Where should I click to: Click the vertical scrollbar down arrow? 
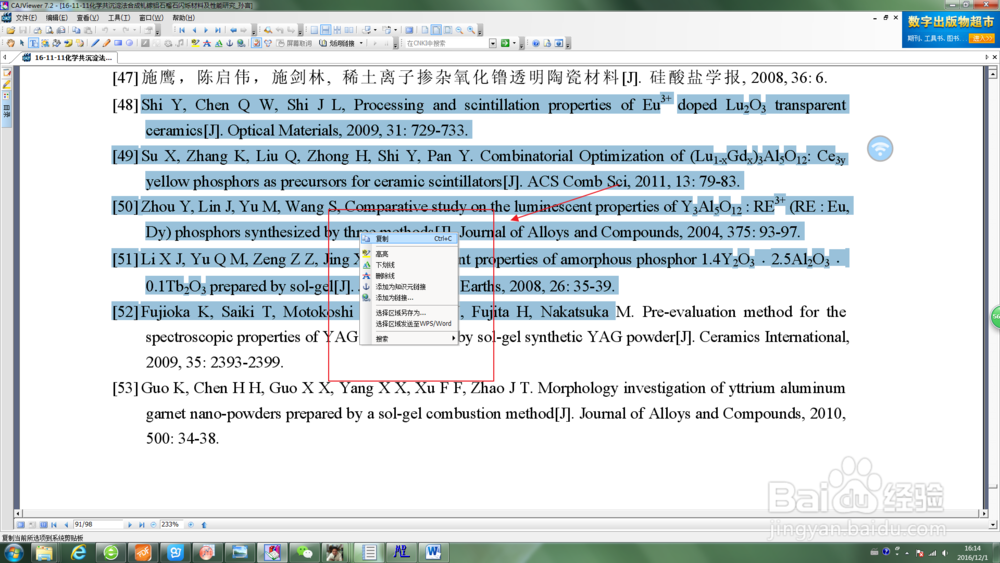993,525
